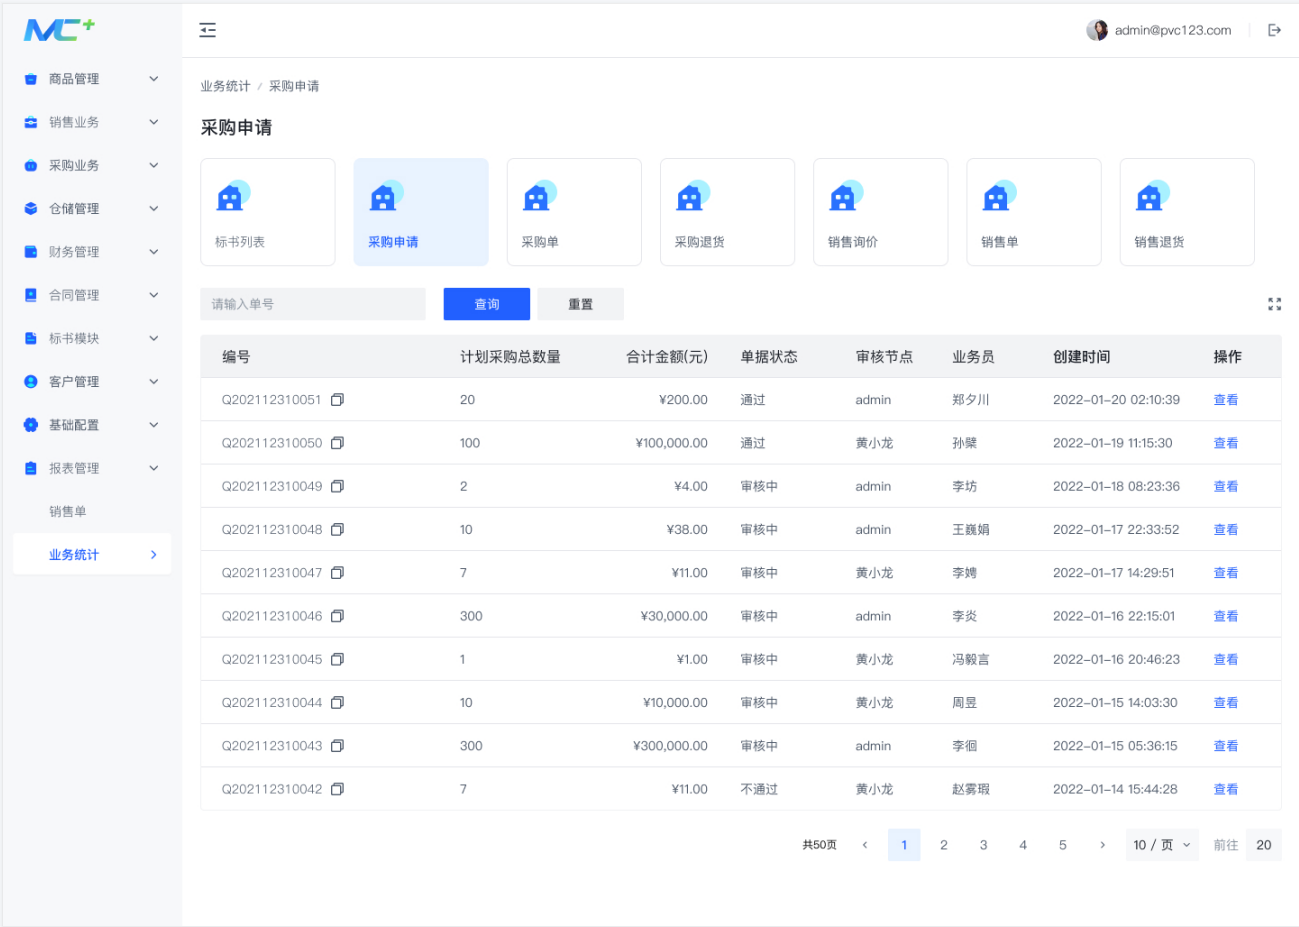Expand the 客户管理 sidebar menu
Viewport: 1299px width, 927px height.
click(x=92, y=382)
